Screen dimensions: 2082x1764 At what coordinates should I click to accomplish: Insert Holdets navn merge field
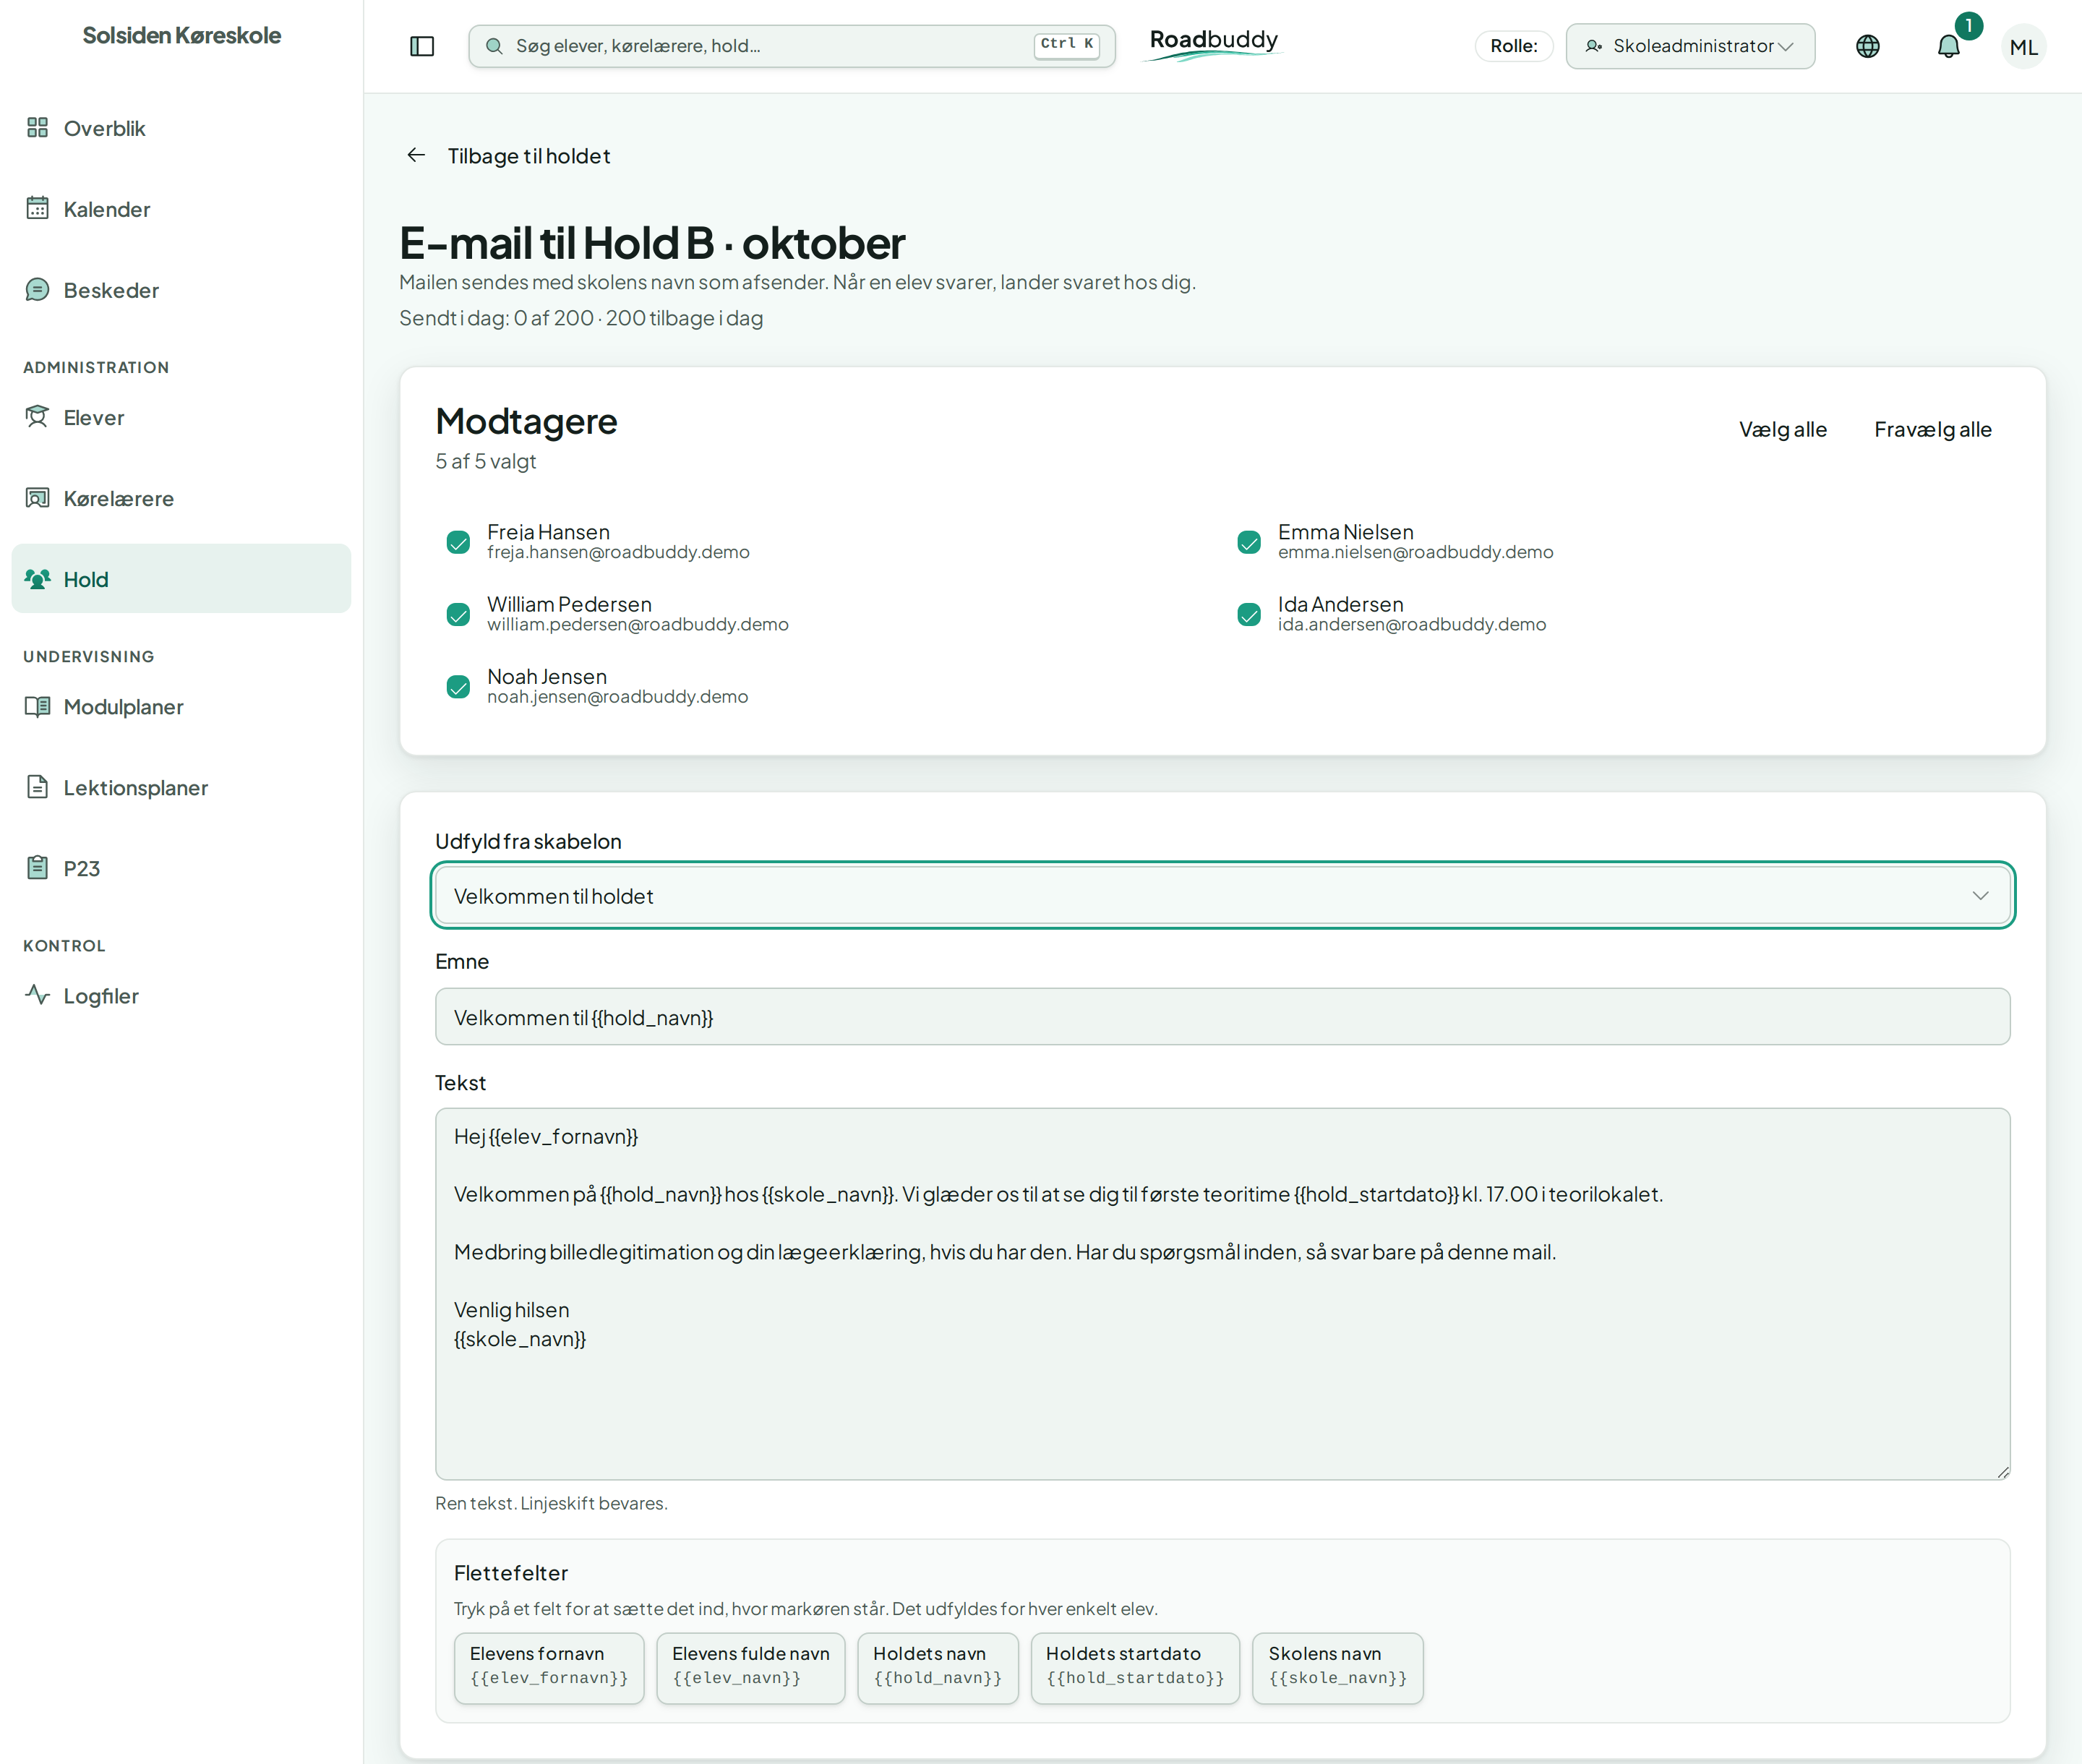click(x=937, y=1668)
